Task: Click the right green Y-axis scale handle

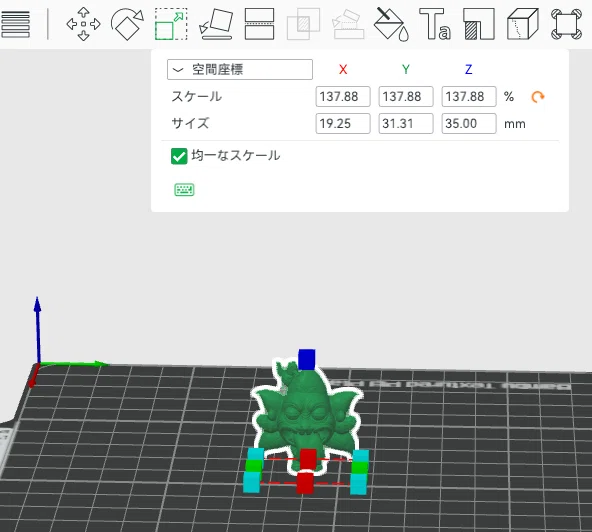Action: pos(359,467)
